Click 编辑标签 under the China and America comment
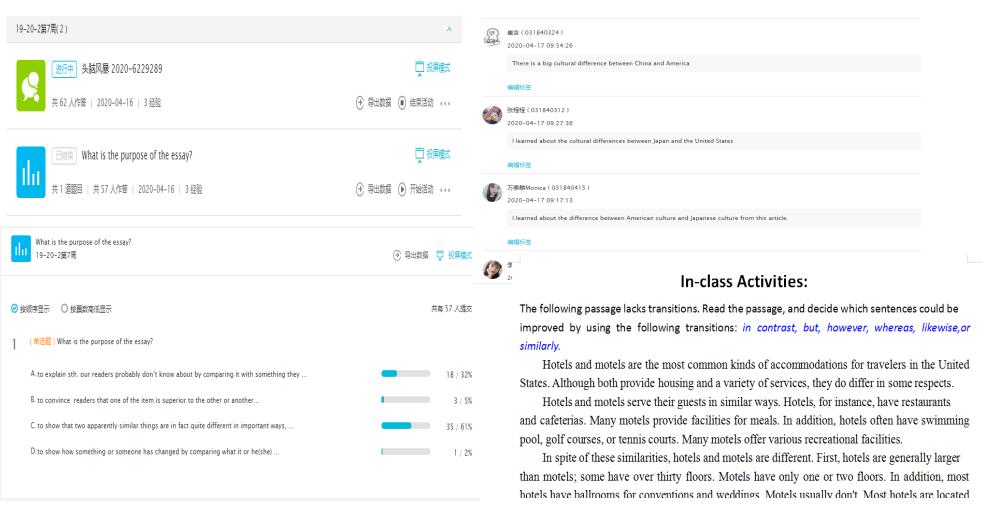The width and height of the screenshot is (983, 507). (517, 87)
